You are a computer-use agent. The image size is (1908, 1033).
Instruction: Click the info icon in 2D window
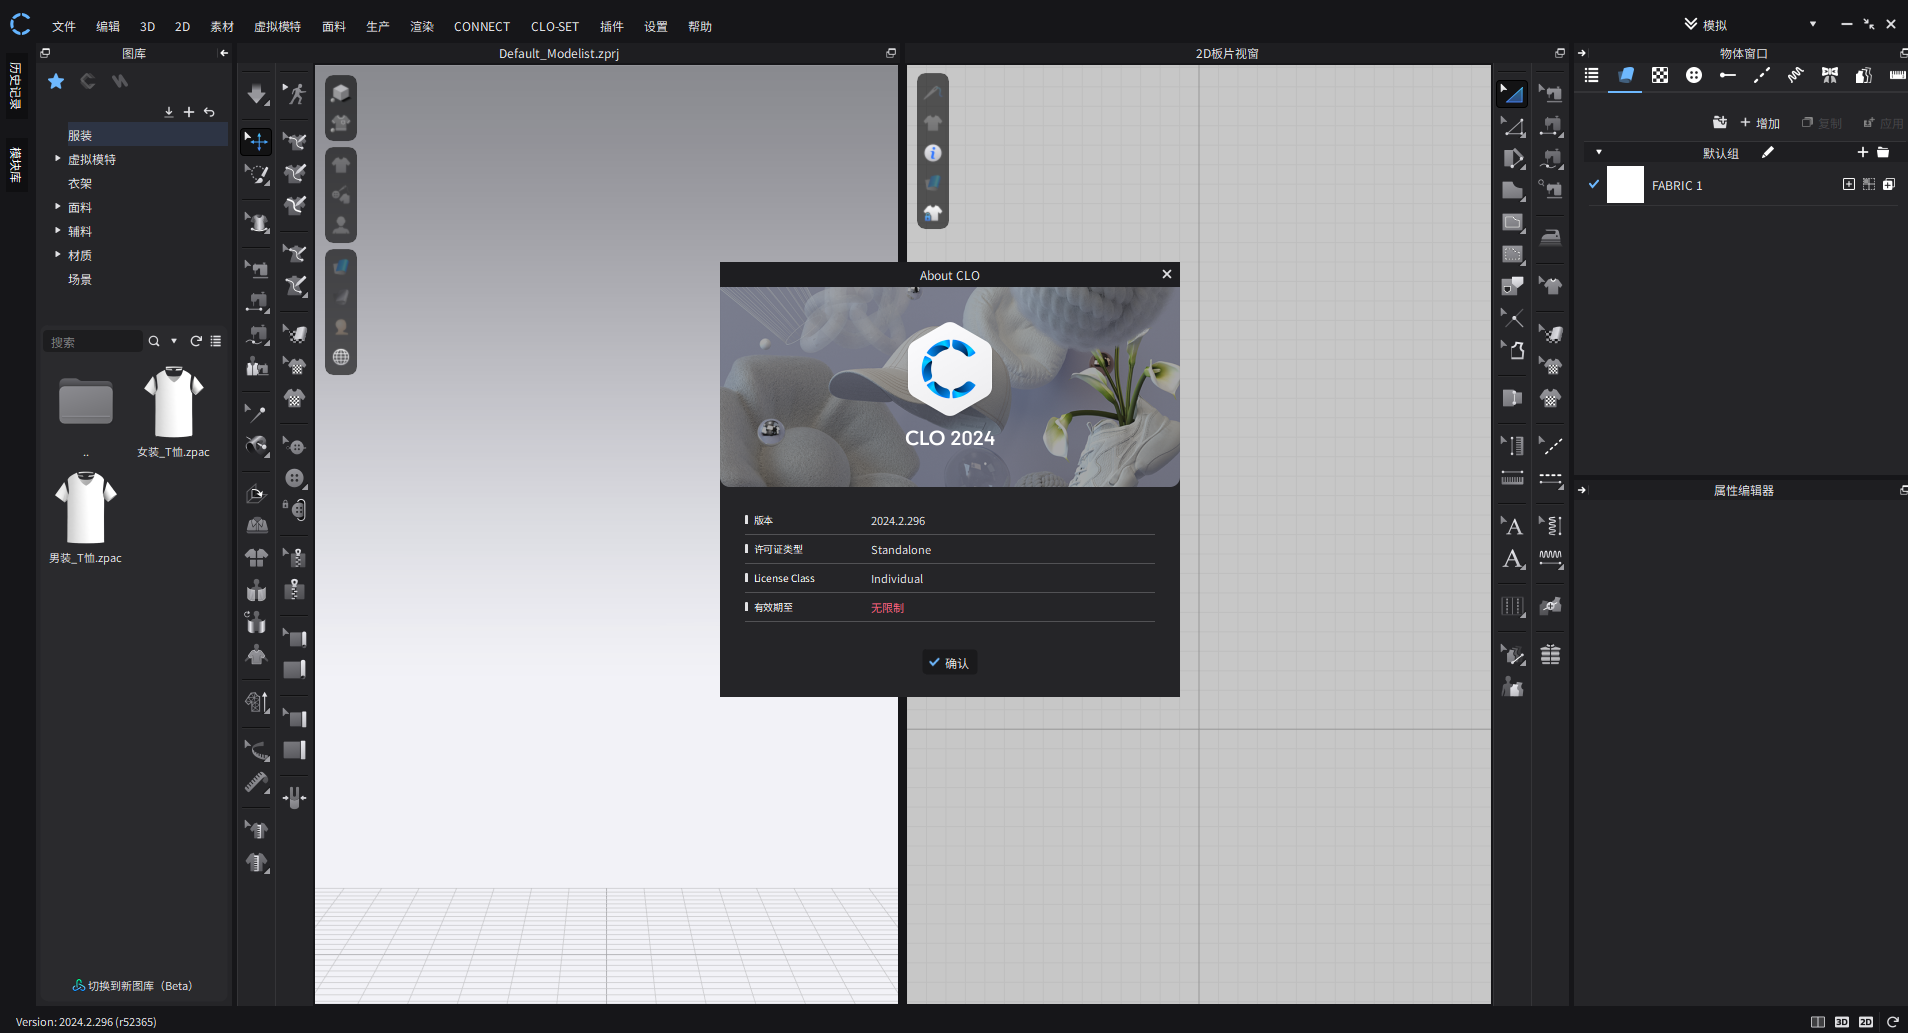932,153
